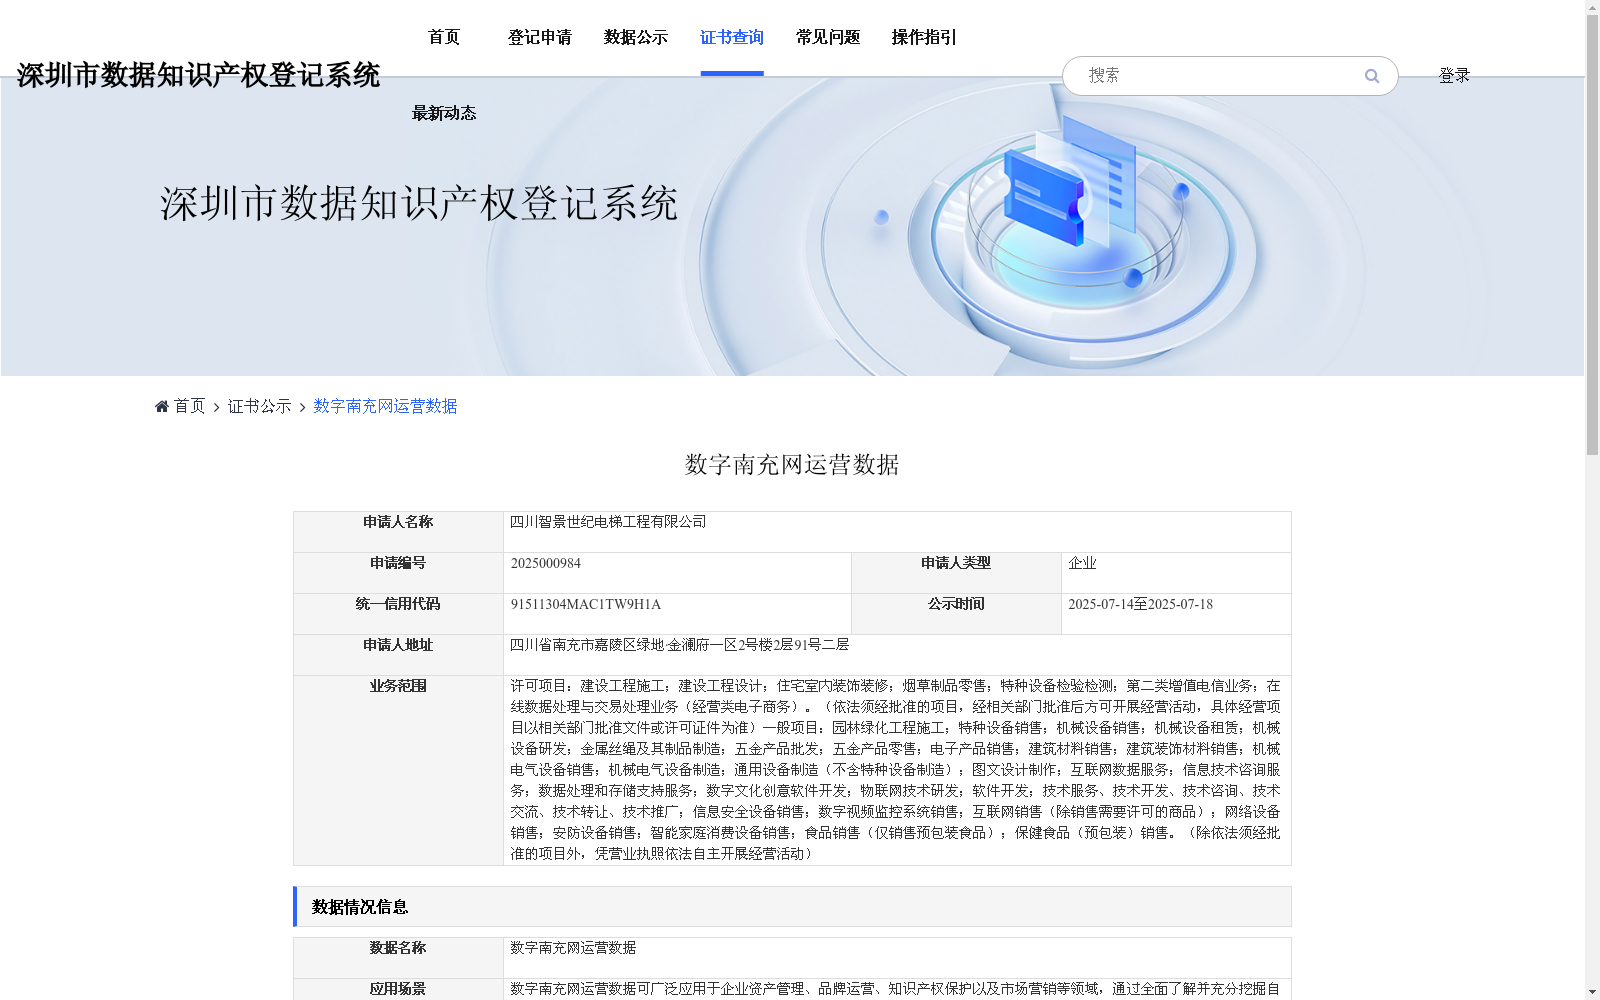Screen dimensions: 1600x1000
Task: Open the 首页 navigation menu item
Action: tap(444, 38)
